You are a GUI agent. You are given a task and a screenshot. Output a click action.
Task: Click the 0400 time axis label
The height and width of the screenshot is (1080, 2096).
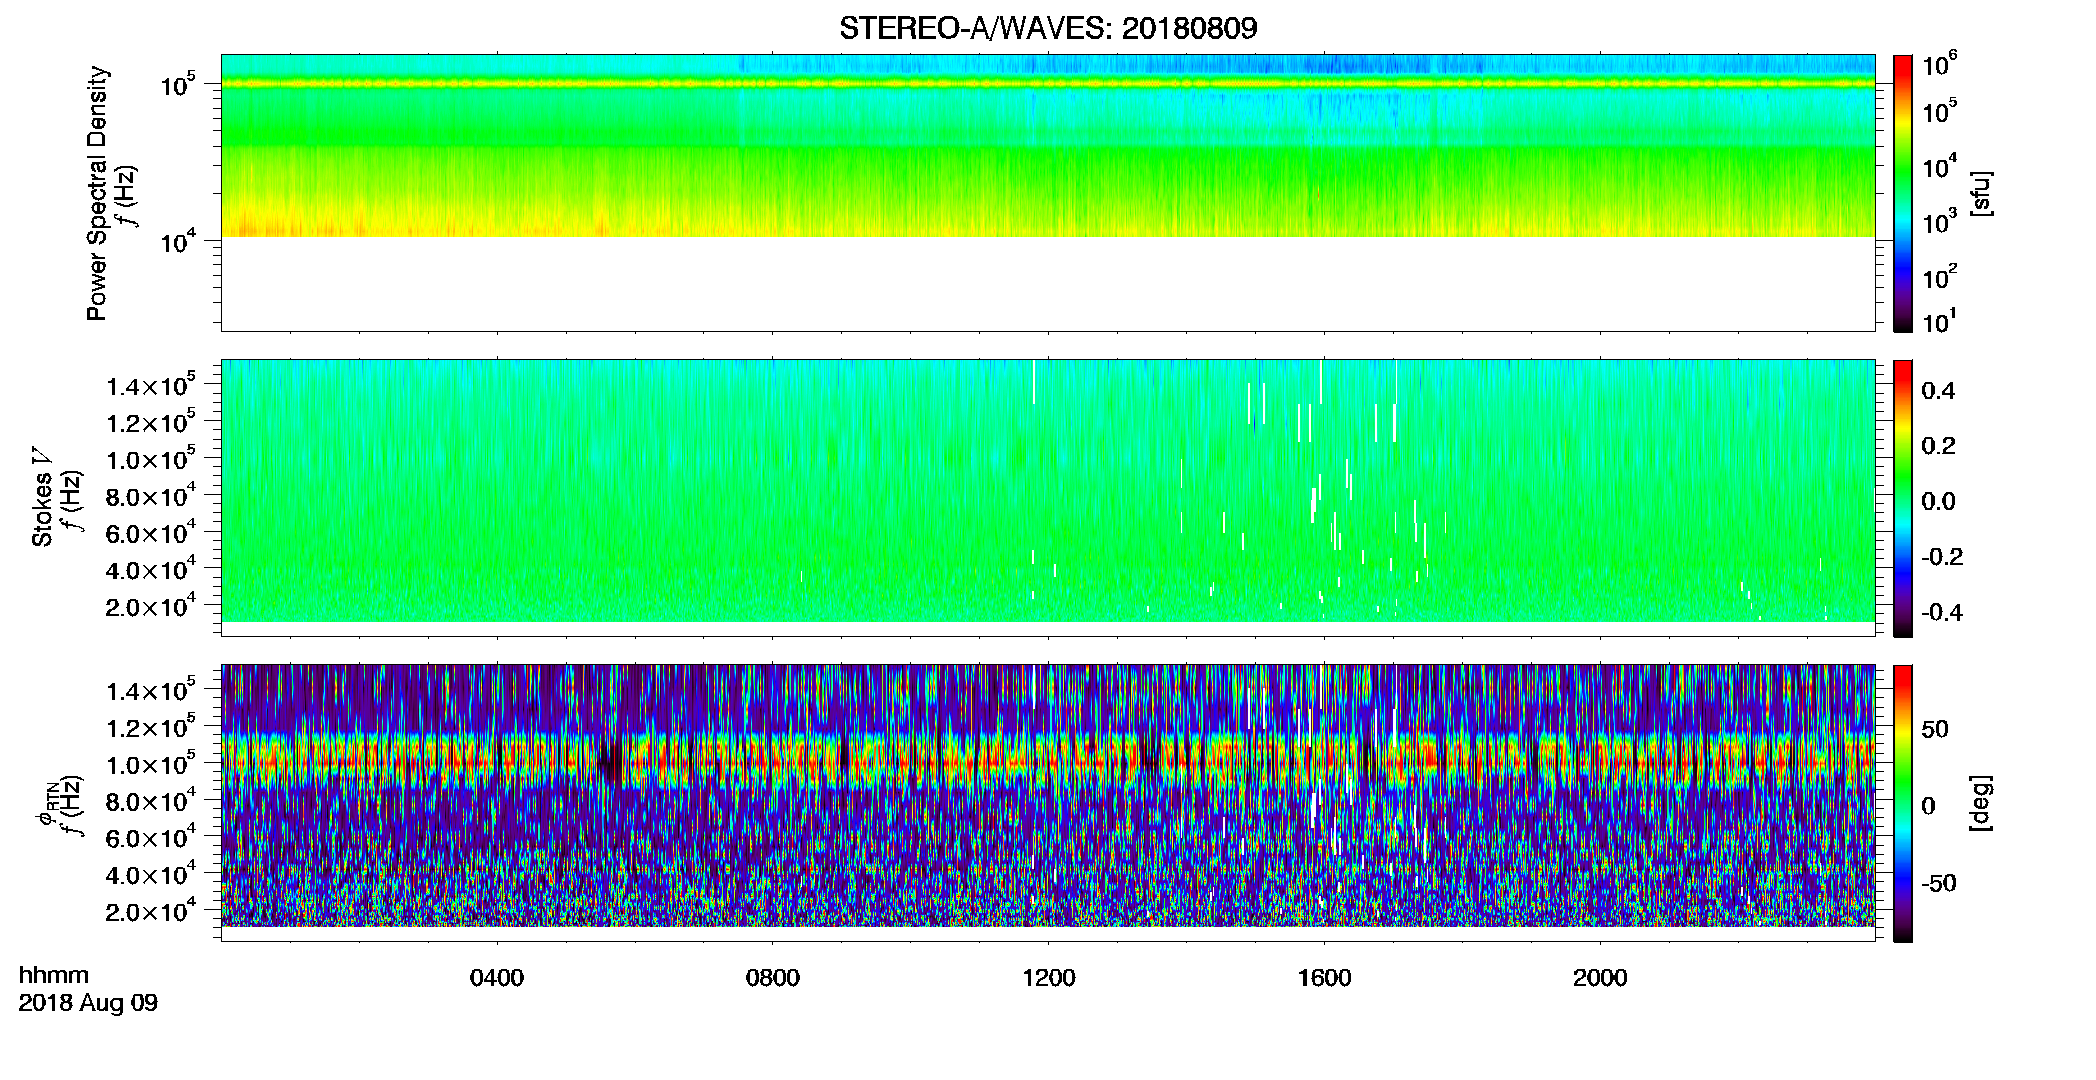[497, 978]
